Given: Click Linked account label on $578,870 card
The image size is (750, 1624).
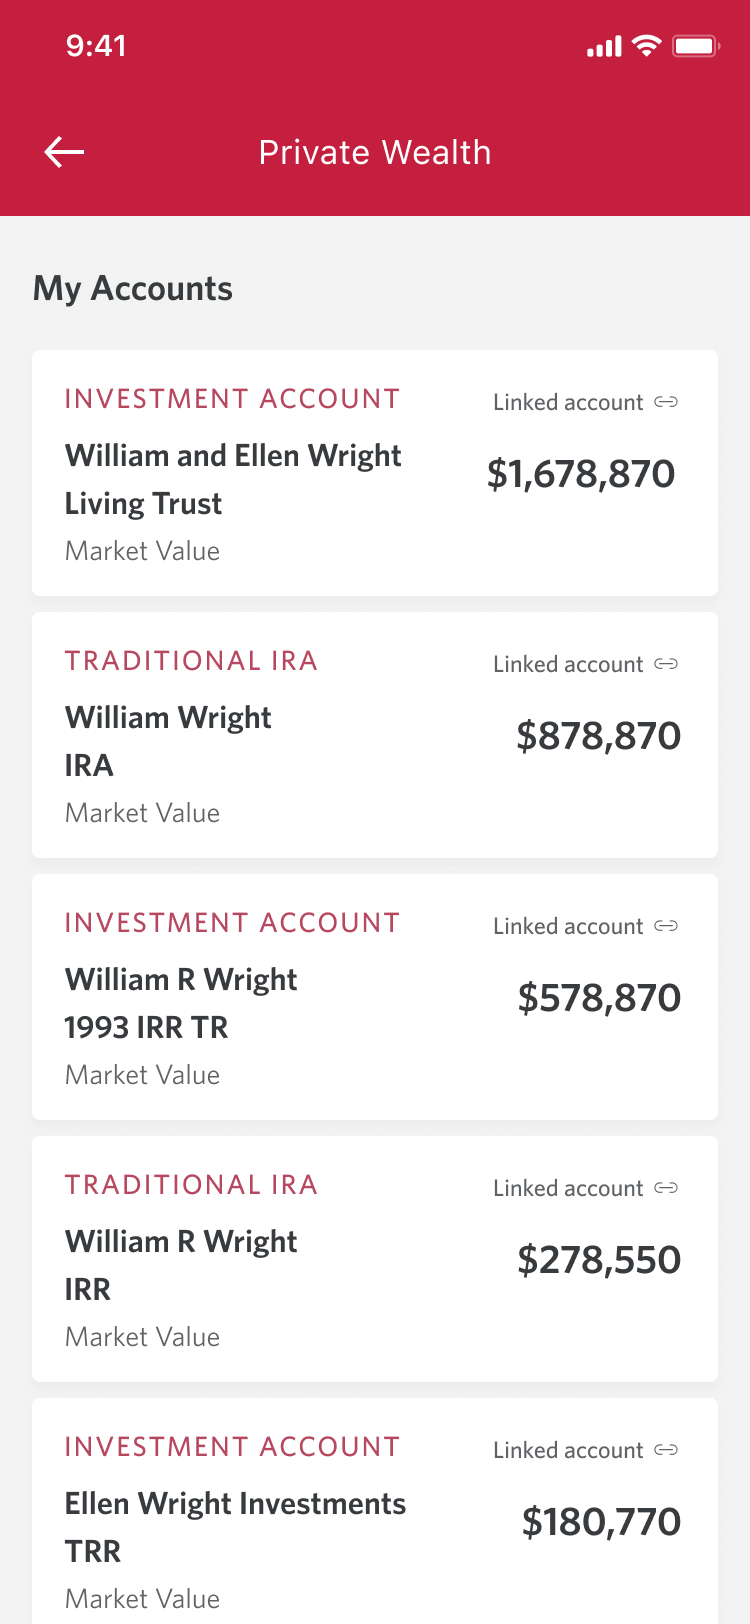Looking at the screenshot, I should click(x=568, y=926).
